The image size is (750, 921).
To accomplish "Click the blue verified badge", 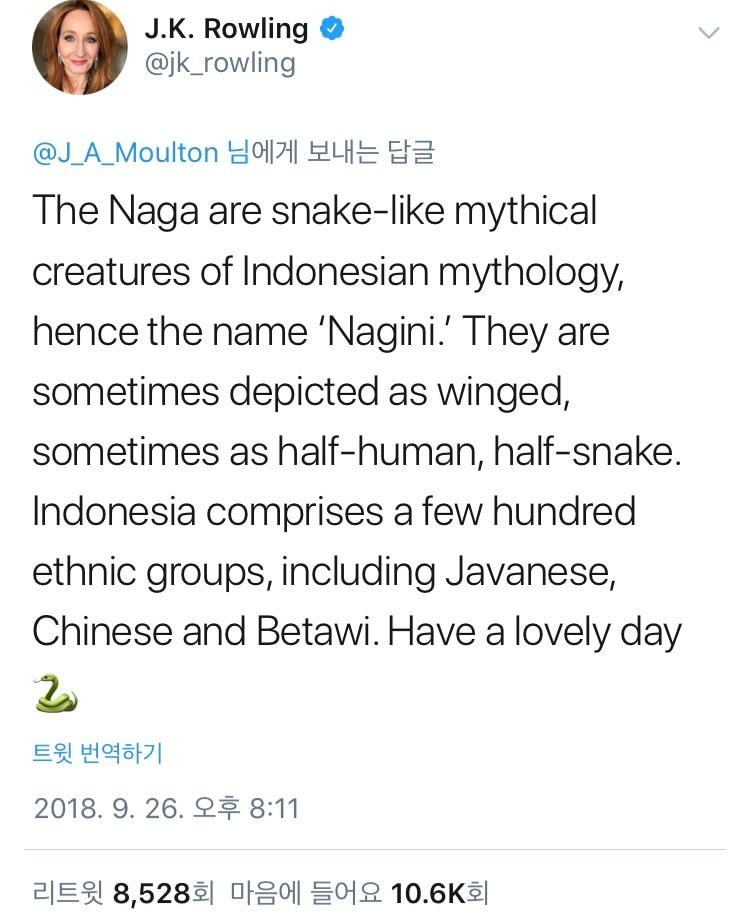I will [x=332, y=29].
